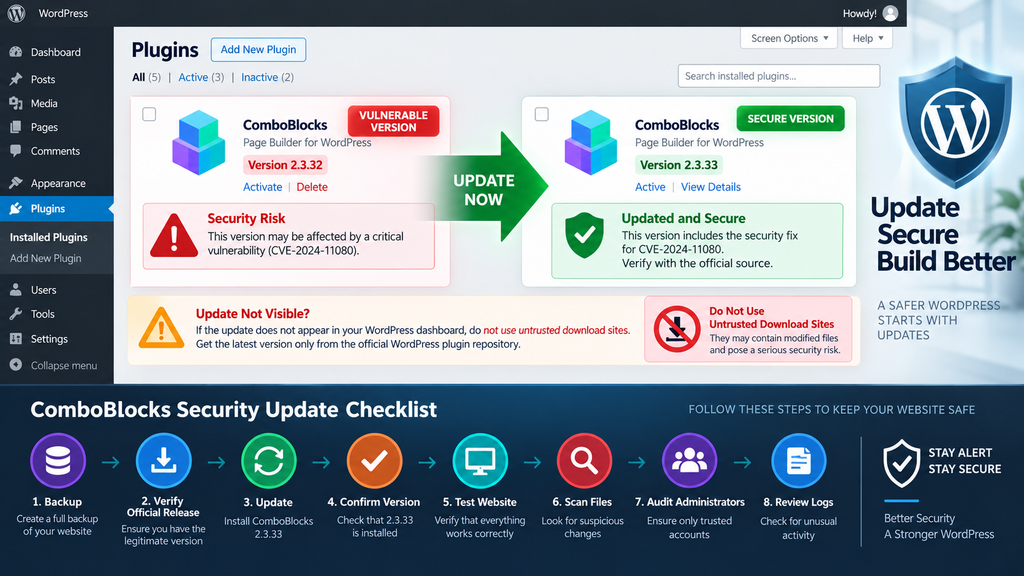Screen dimensions: 1024x576
Task: Click the WordPress logo in the admin bar
Action: [x=16, y=13]
